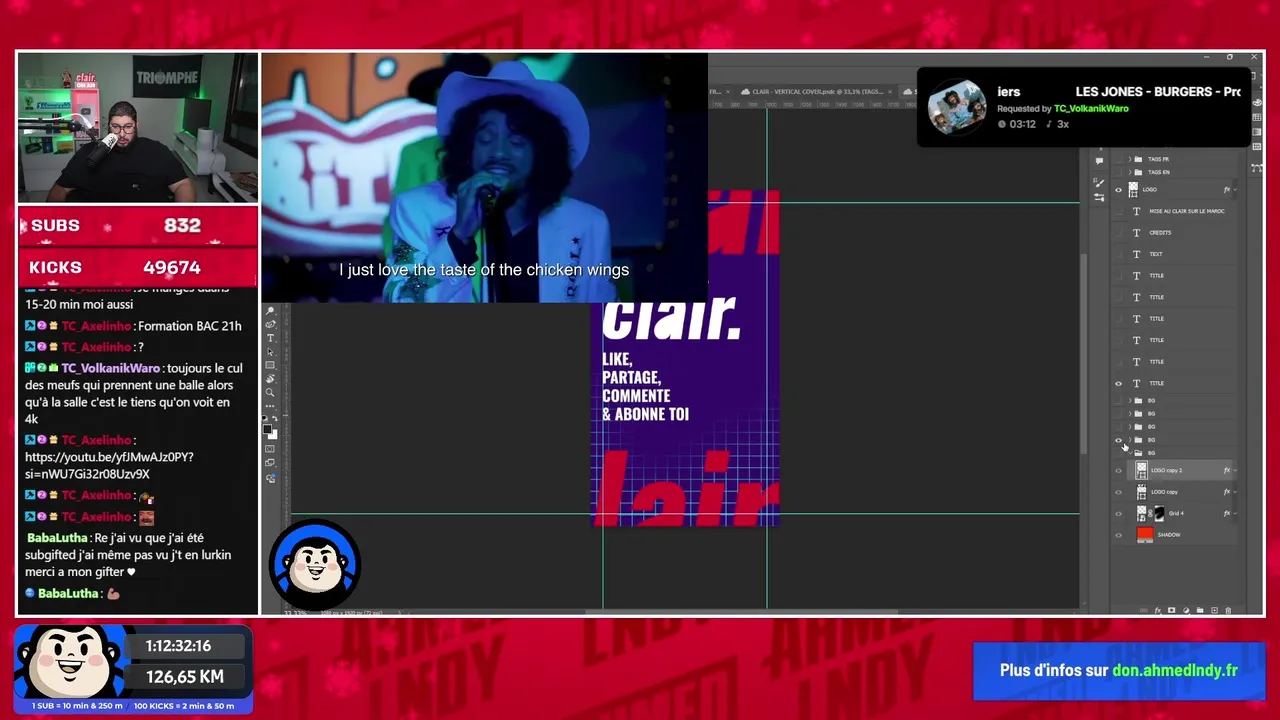Hide the LOGO layer with its eye
1280x720 pixels.
pyautogui.click(x=1118, y=190)
